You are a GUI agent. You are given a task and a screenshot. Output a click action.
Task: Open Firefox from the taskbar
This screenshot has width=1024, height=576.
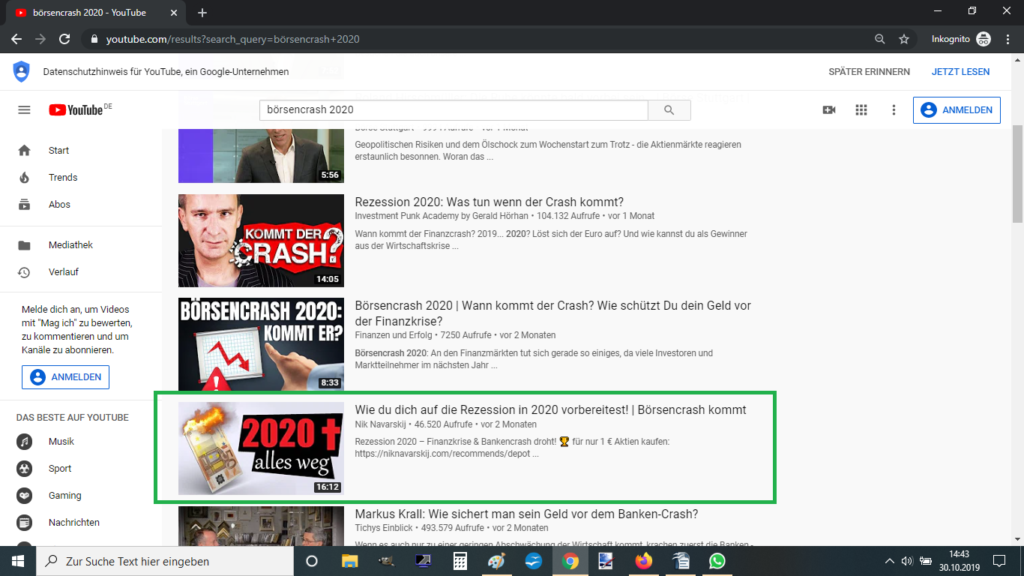644,561
